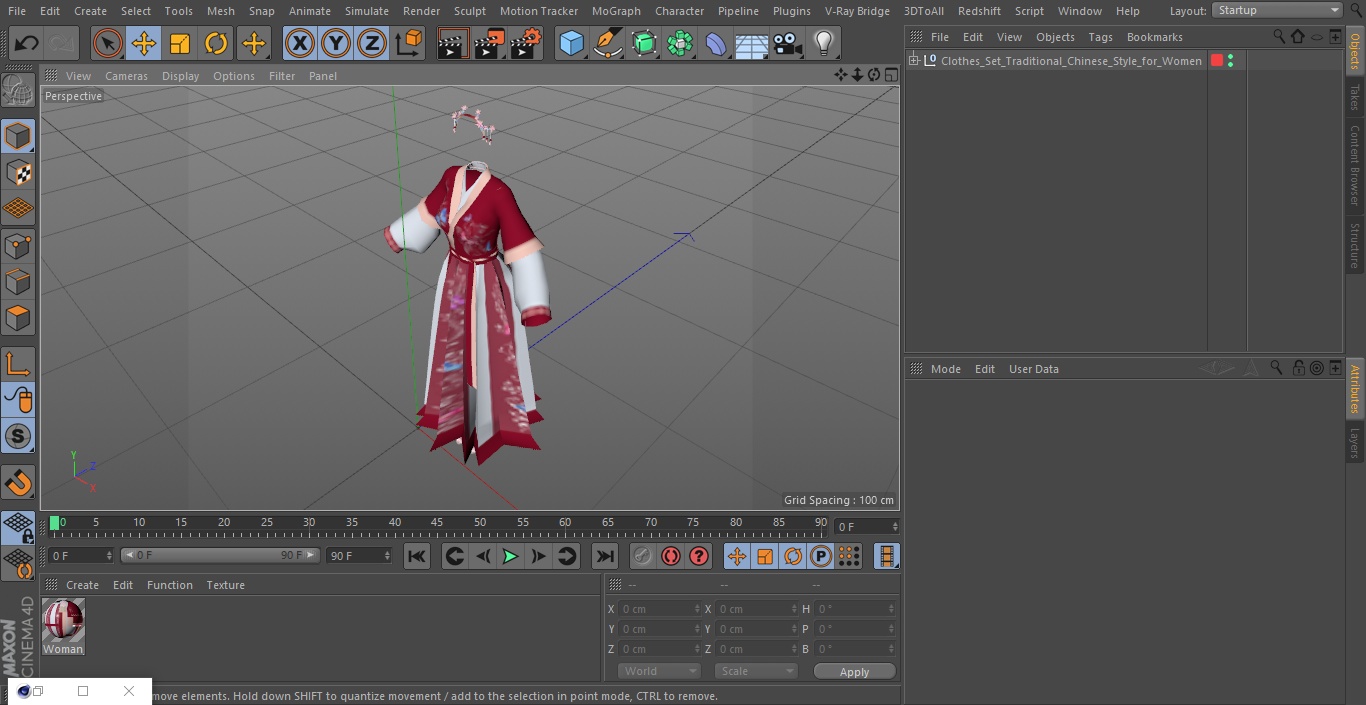The width and height of the screenshot is (1366, 705).
Task: Add a Camera object
Action: (x=787, y=43)
